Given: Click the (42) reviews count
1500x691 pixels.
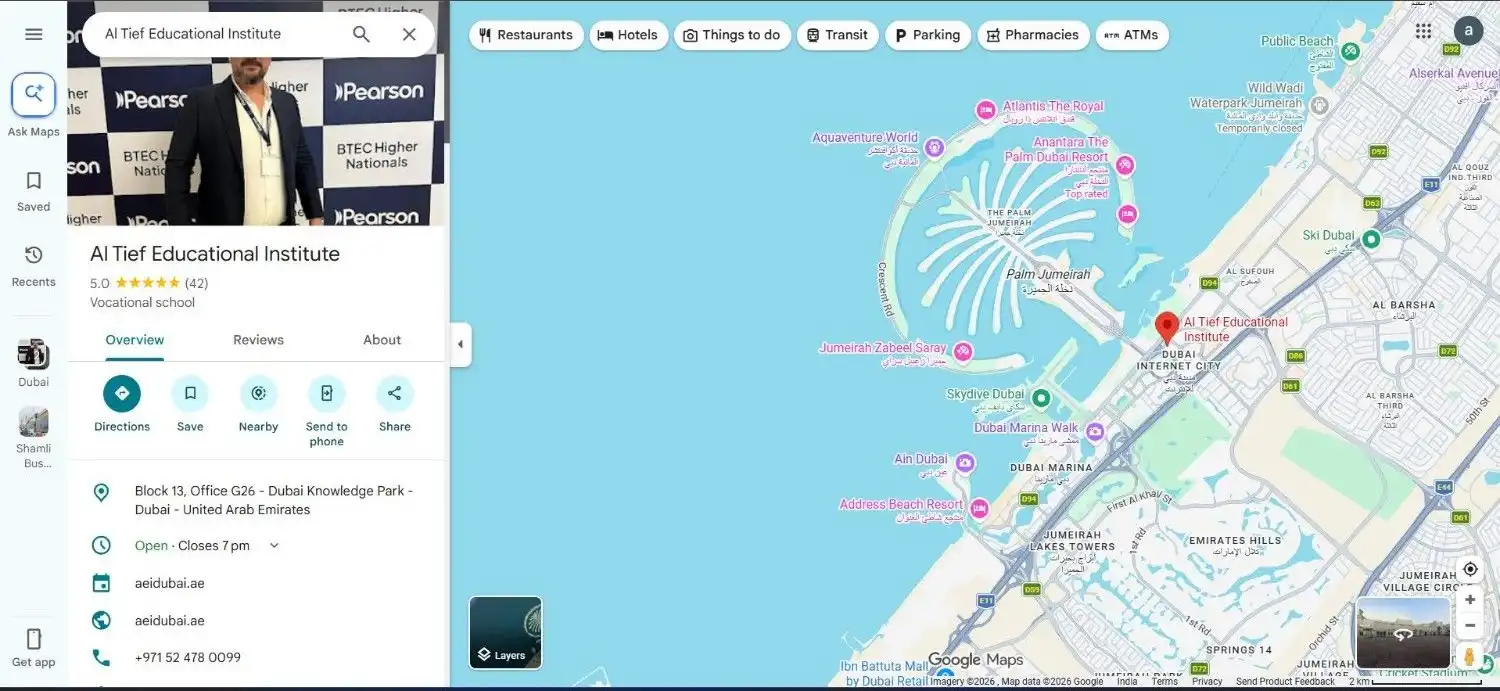Looking at the screenshot, I should point(196,283).
